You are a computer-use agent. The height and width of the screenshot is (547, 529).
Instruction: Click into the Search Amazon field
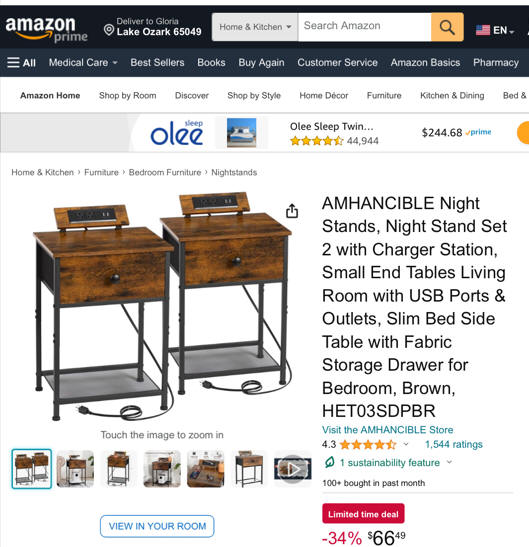click(365, 27)
